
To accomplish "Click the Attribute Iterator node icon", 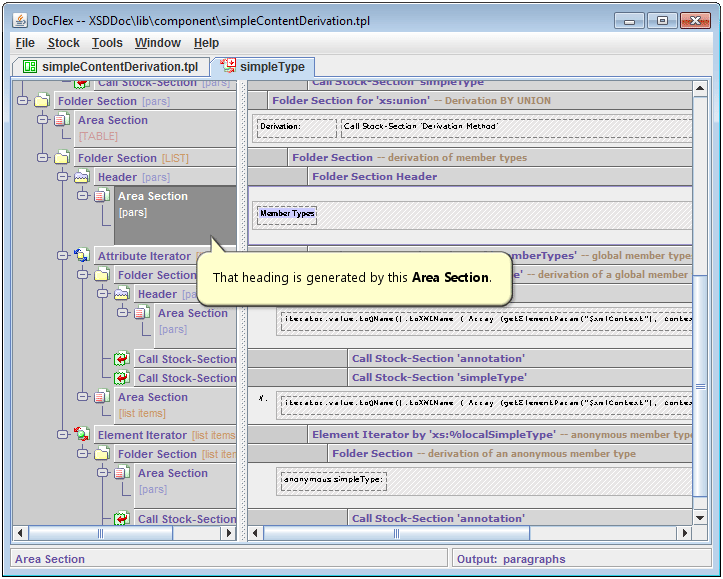I will click(x=82, y=256).
